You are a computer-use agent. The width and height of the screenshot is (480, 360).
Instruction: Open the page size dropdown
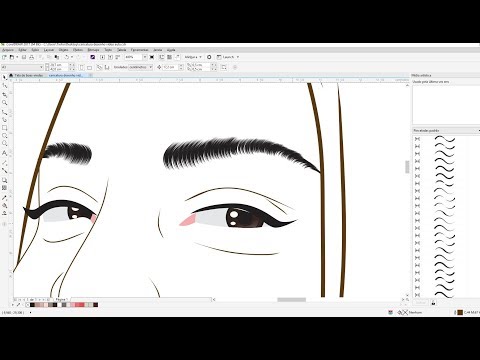click(42, 67)
